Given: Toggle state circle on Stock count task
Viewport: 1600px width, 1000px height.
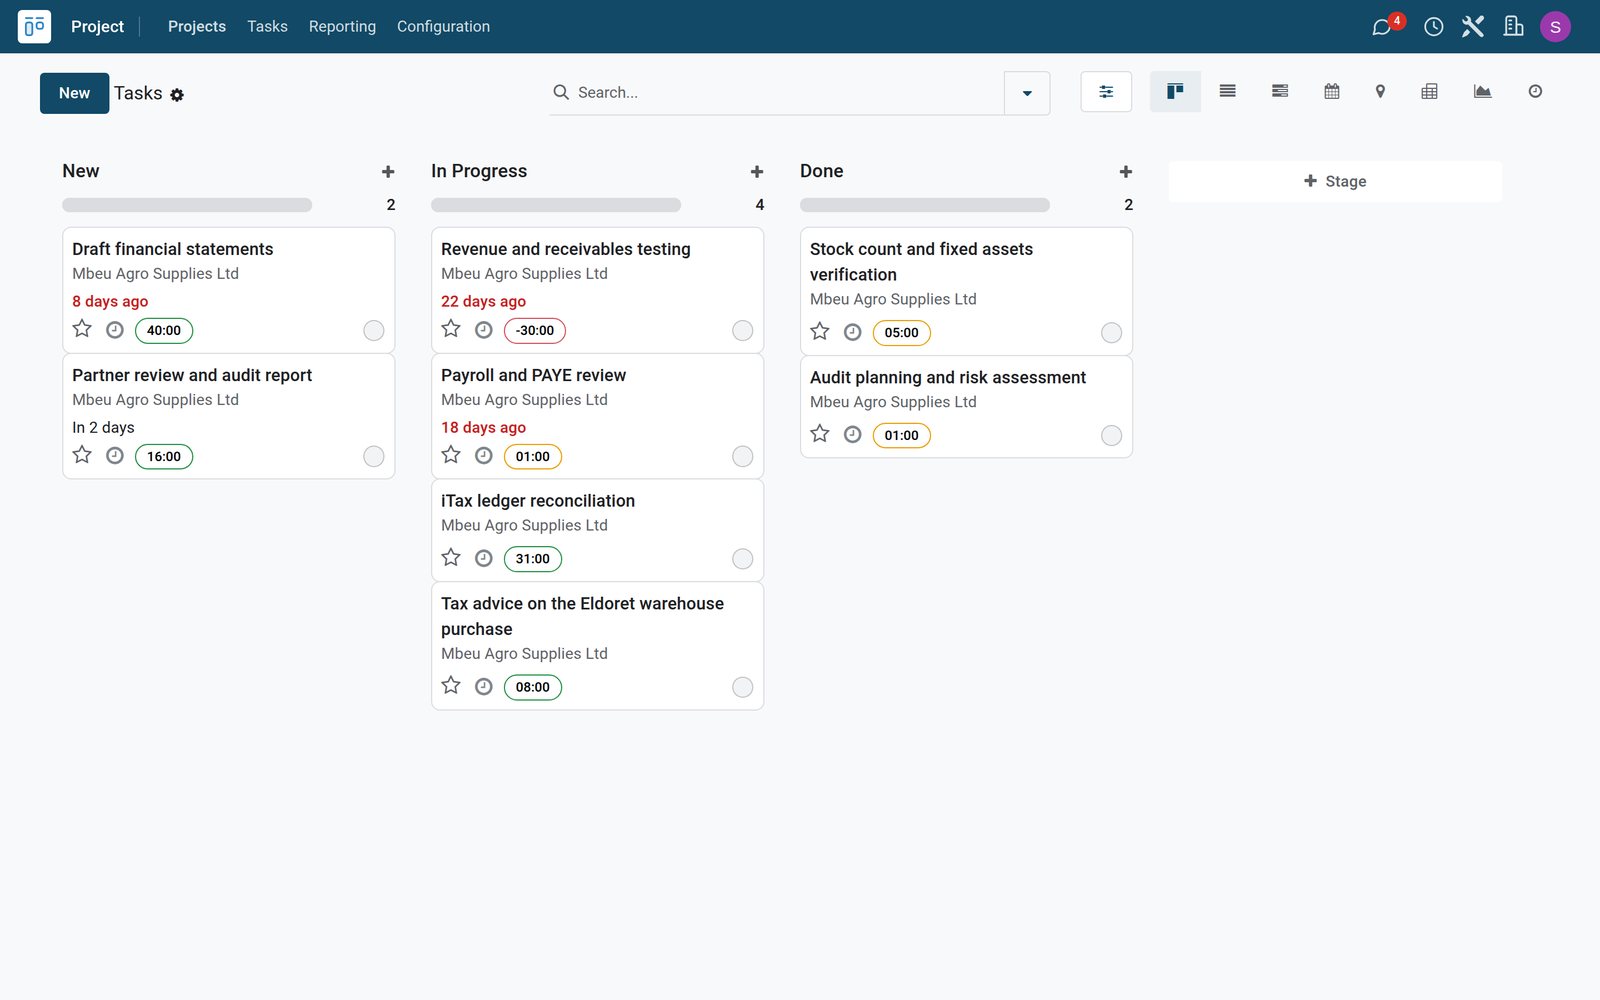Looking at the screenshot, I should tap(1111, 333).
